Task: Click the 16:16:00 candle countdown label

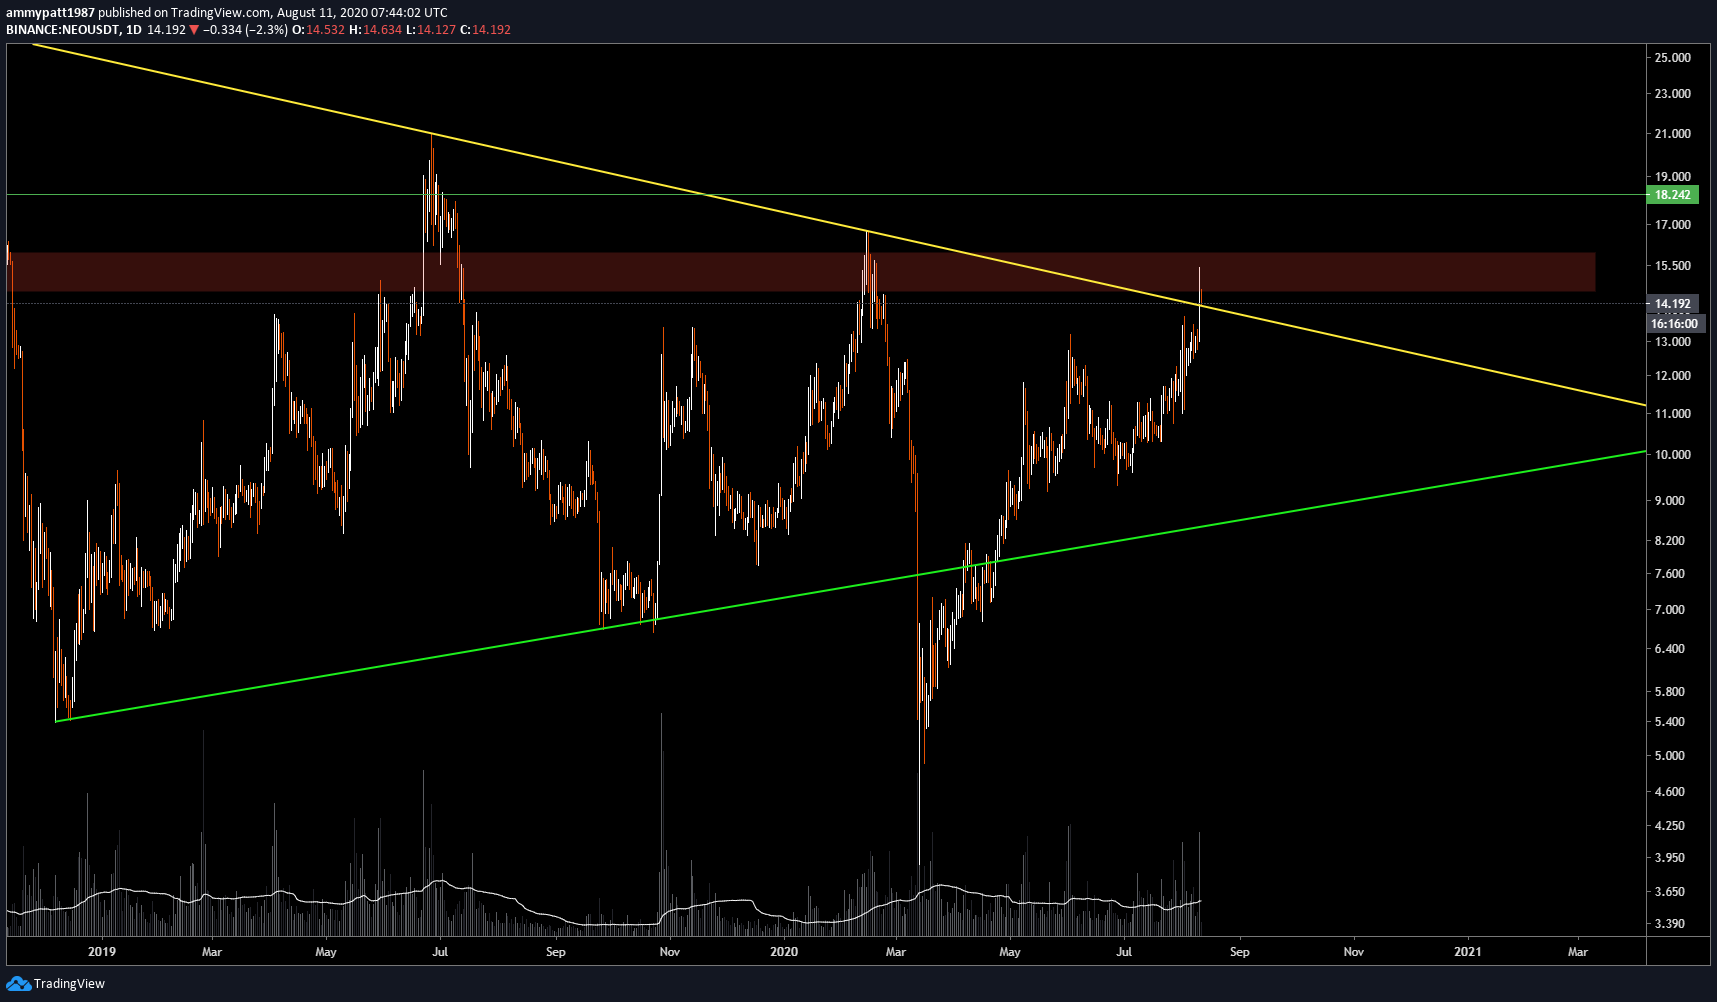Action: coord(1674,324)
